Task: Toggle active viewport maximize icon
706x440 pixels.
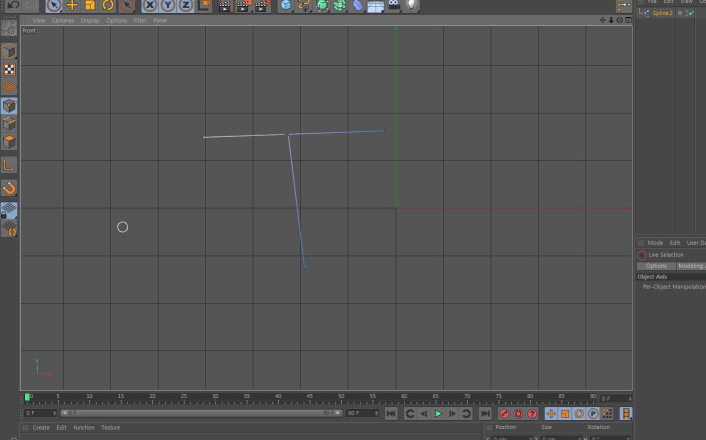Action: pos(628,20)
